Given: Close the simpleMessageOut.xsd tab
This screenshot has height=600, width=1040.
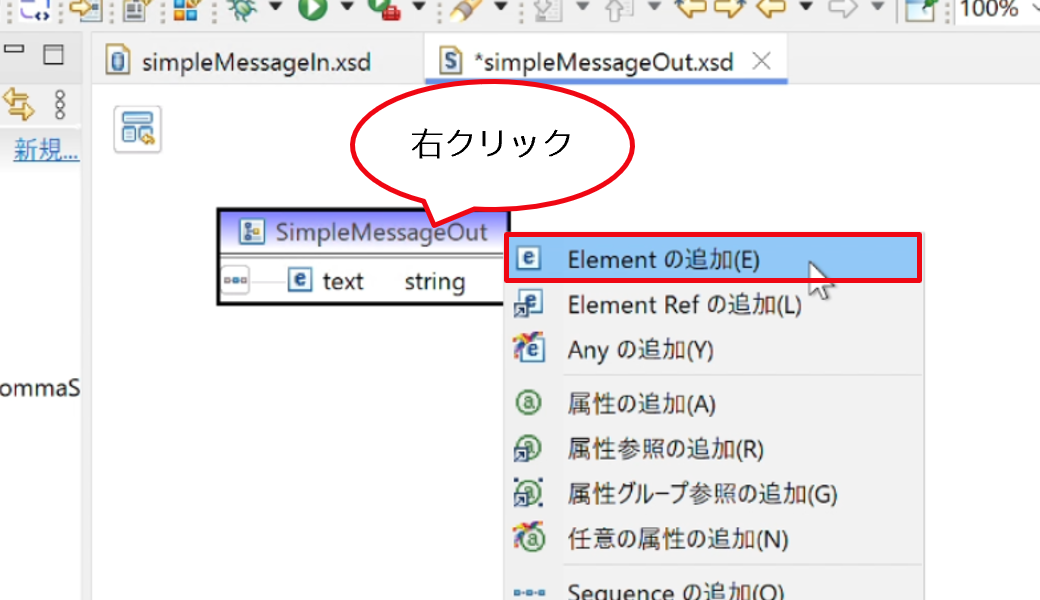Looking at the screenshot, I should click(x=761, y=61).
